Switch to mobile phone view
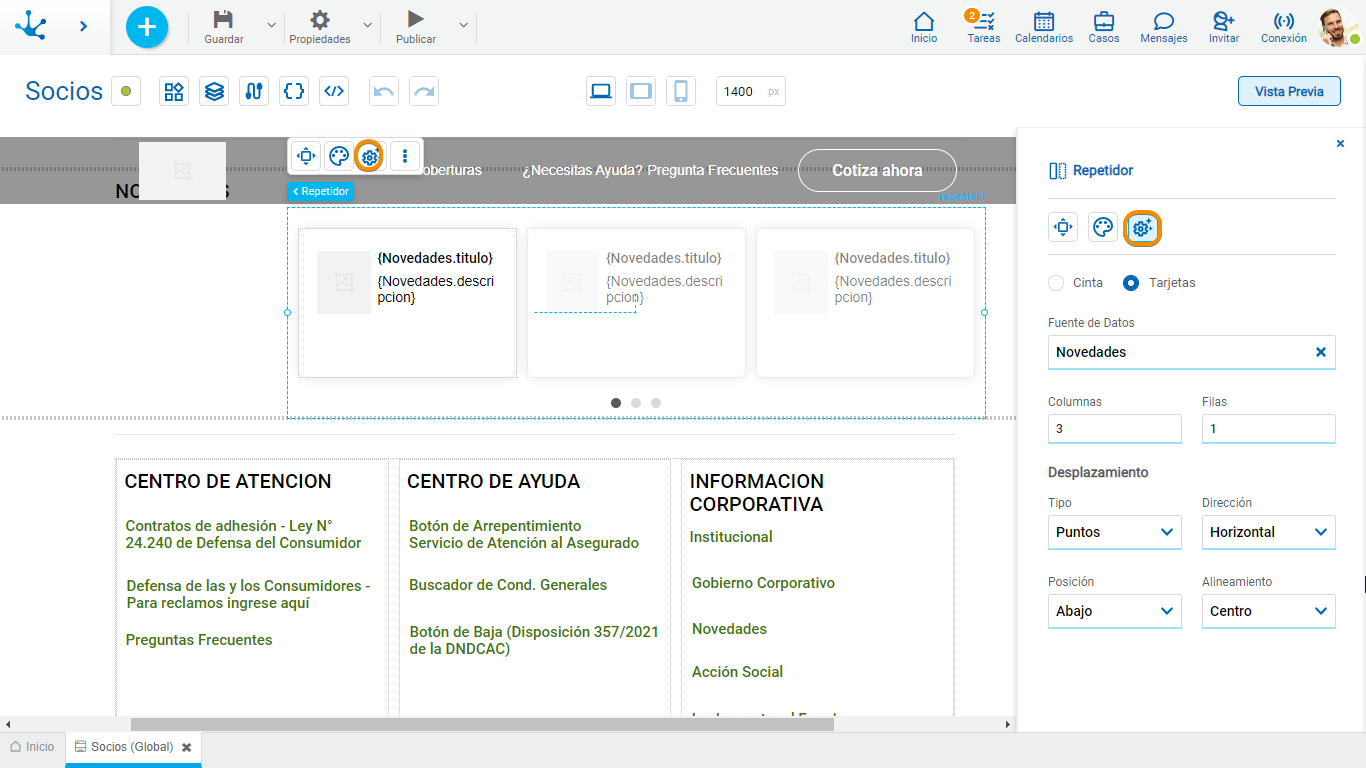The width and height of the screenshot is (1366, 768). tap(681, 91)
